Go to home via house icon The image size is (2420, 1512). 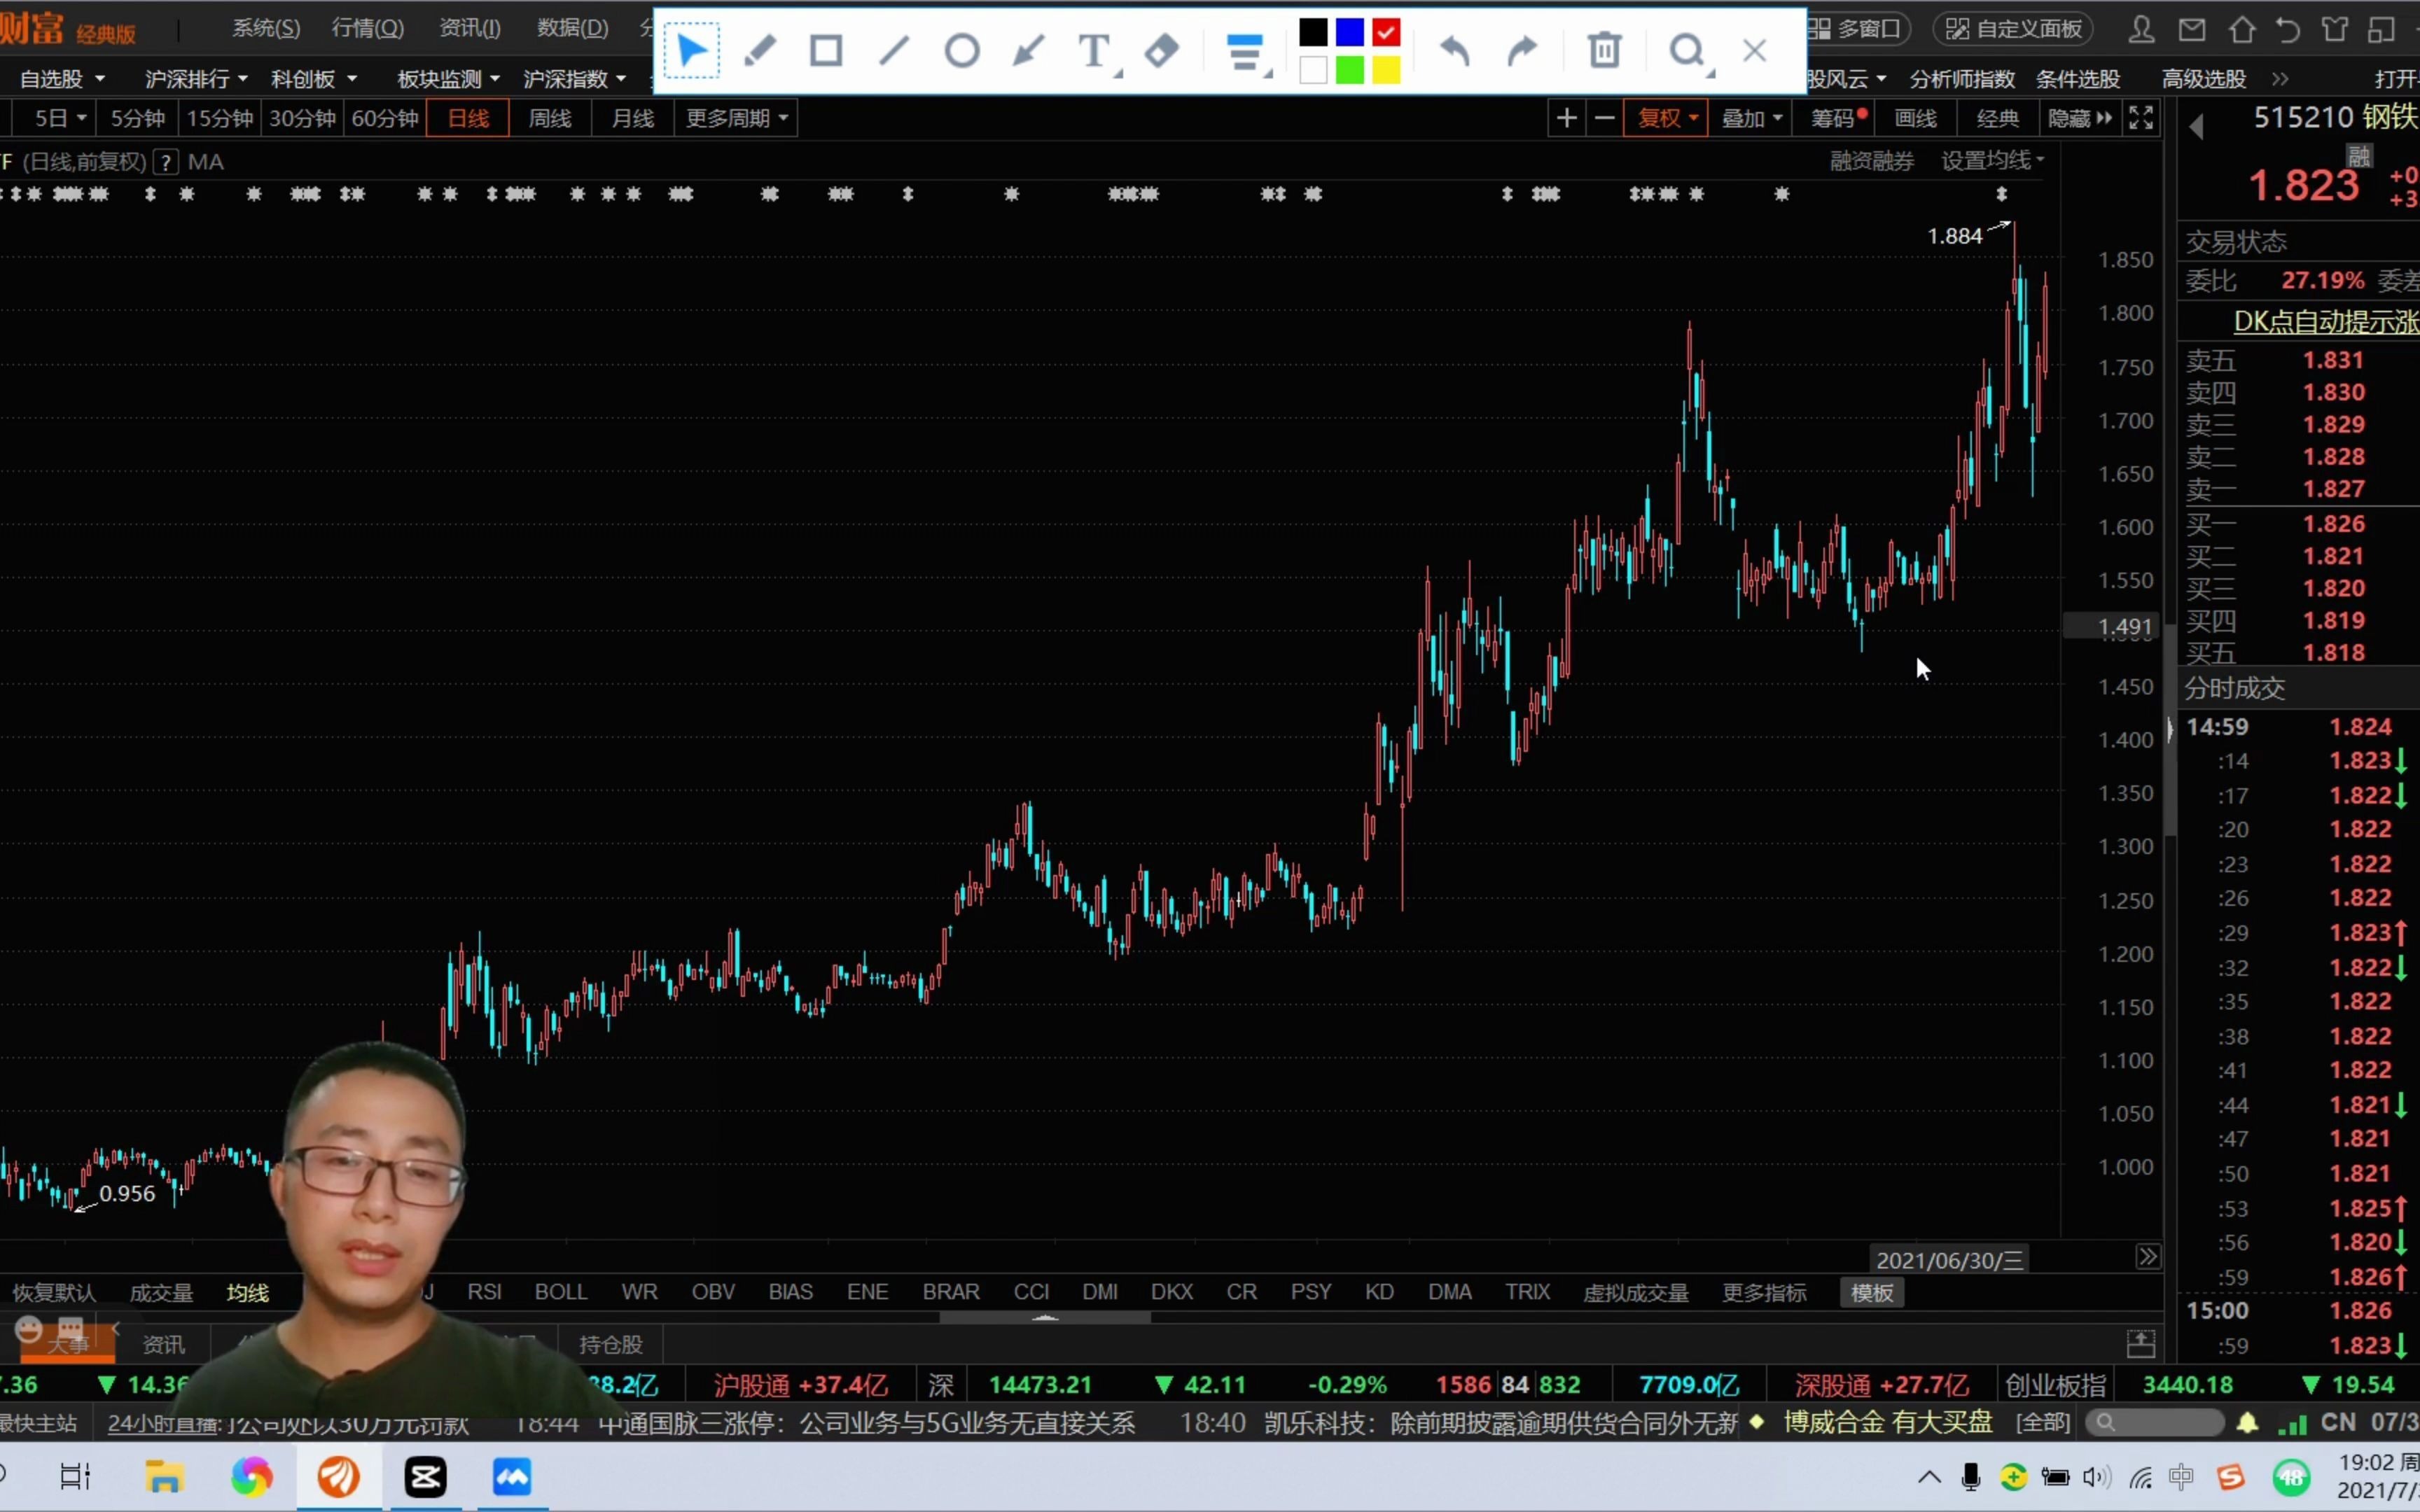click(x=2242, y=29)
